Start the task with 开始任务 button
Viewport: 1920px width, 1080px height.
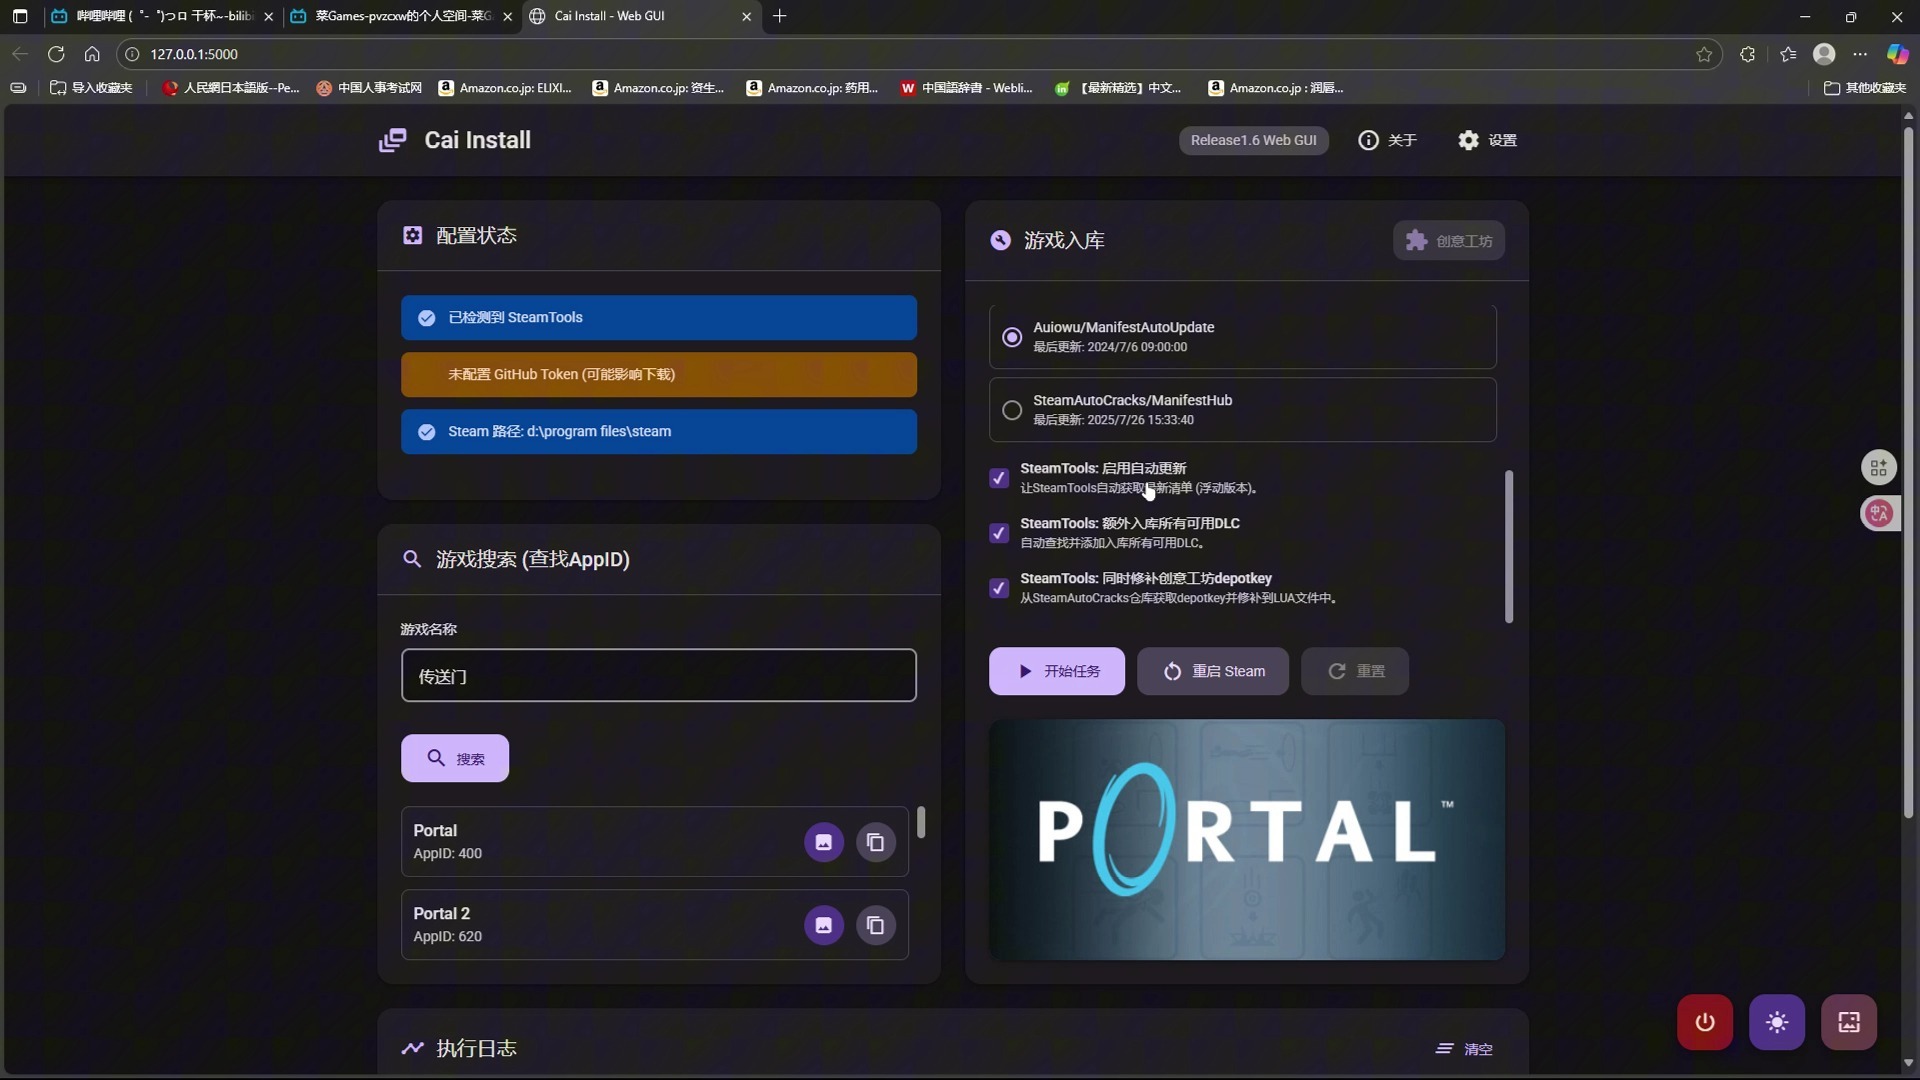pos(1057,671)
